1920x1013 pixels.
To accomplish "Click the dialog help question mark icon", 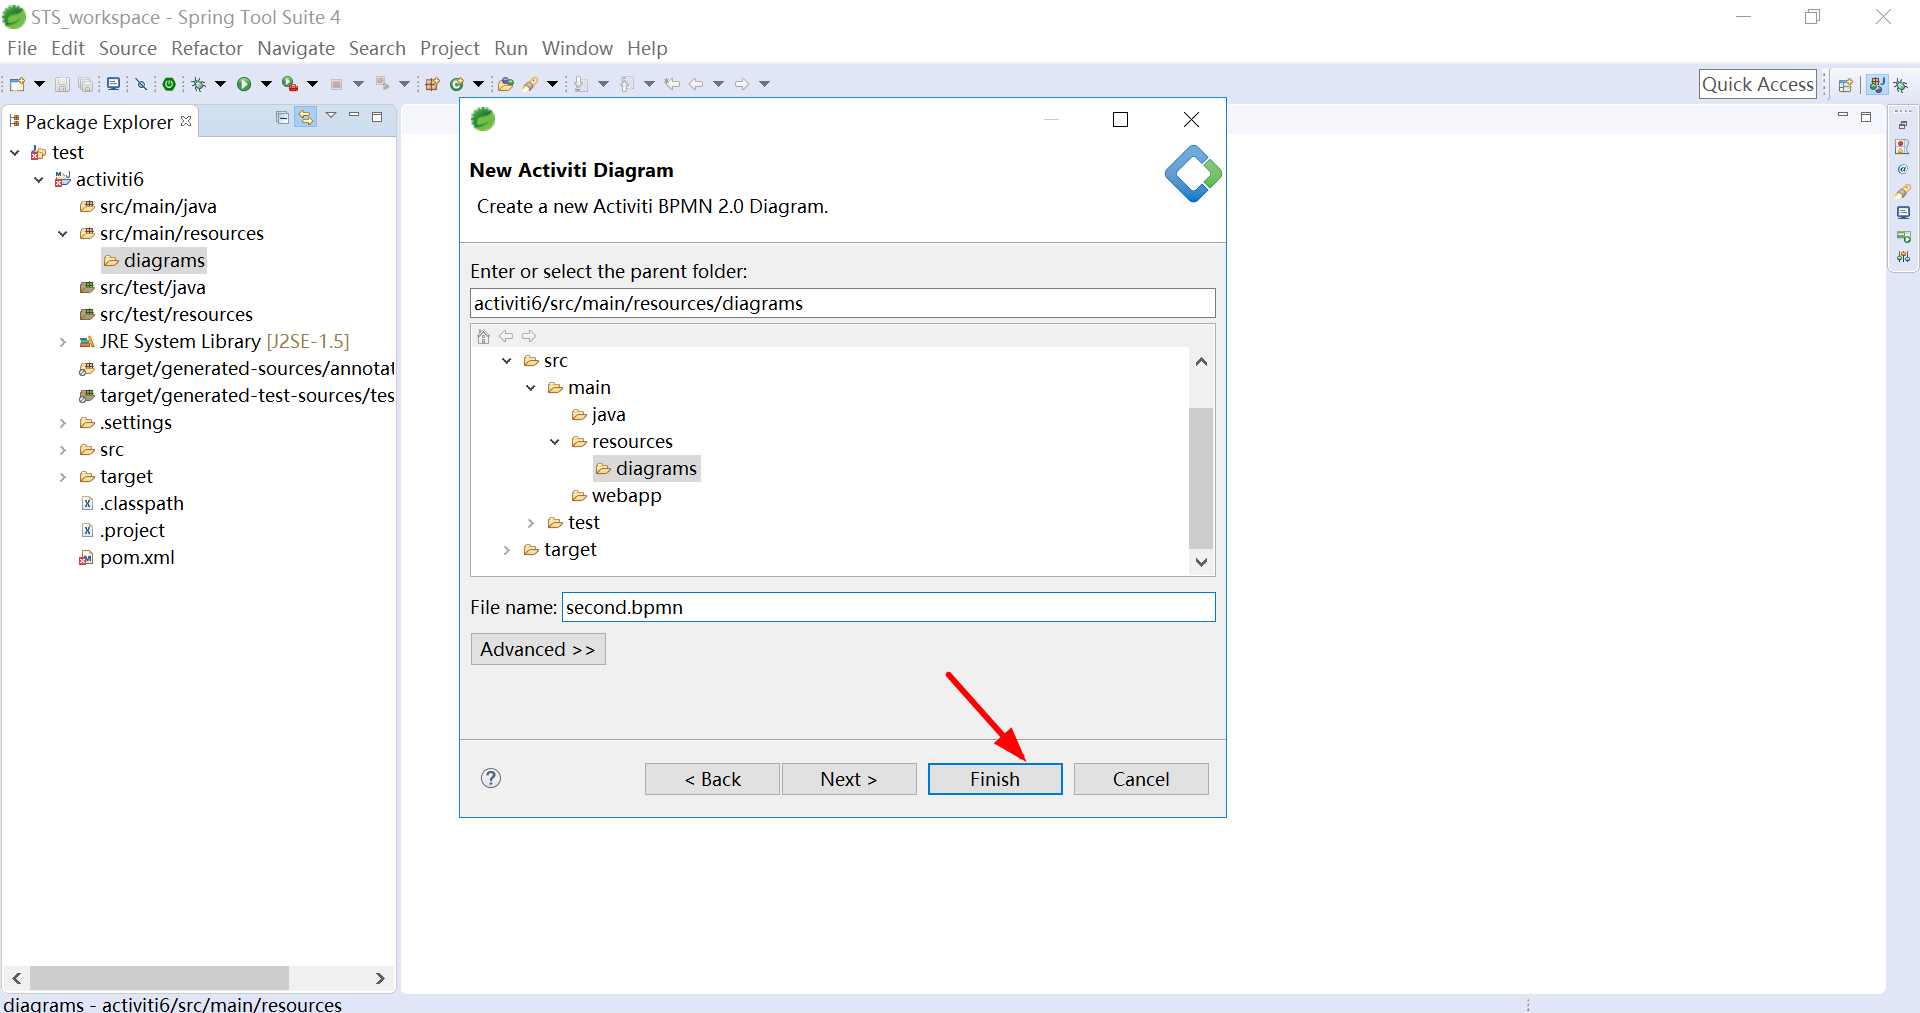I will point(491,778).
